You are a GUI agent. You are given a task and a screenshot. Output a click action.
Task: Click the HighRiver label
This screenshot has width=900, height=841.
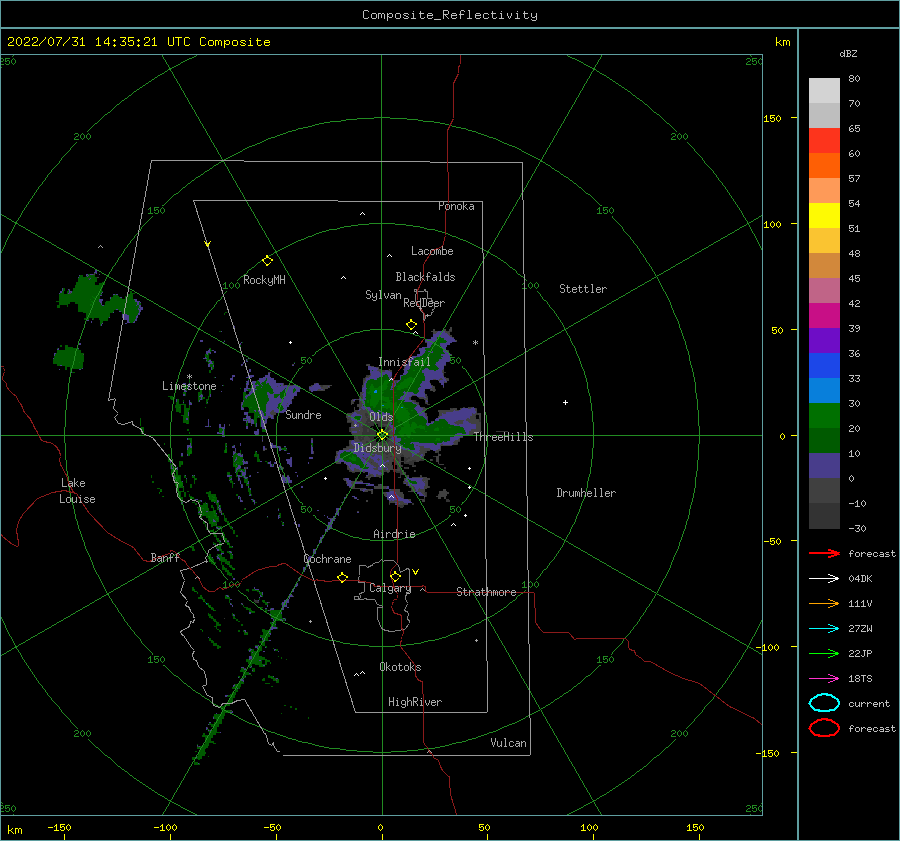coord(415,702)
